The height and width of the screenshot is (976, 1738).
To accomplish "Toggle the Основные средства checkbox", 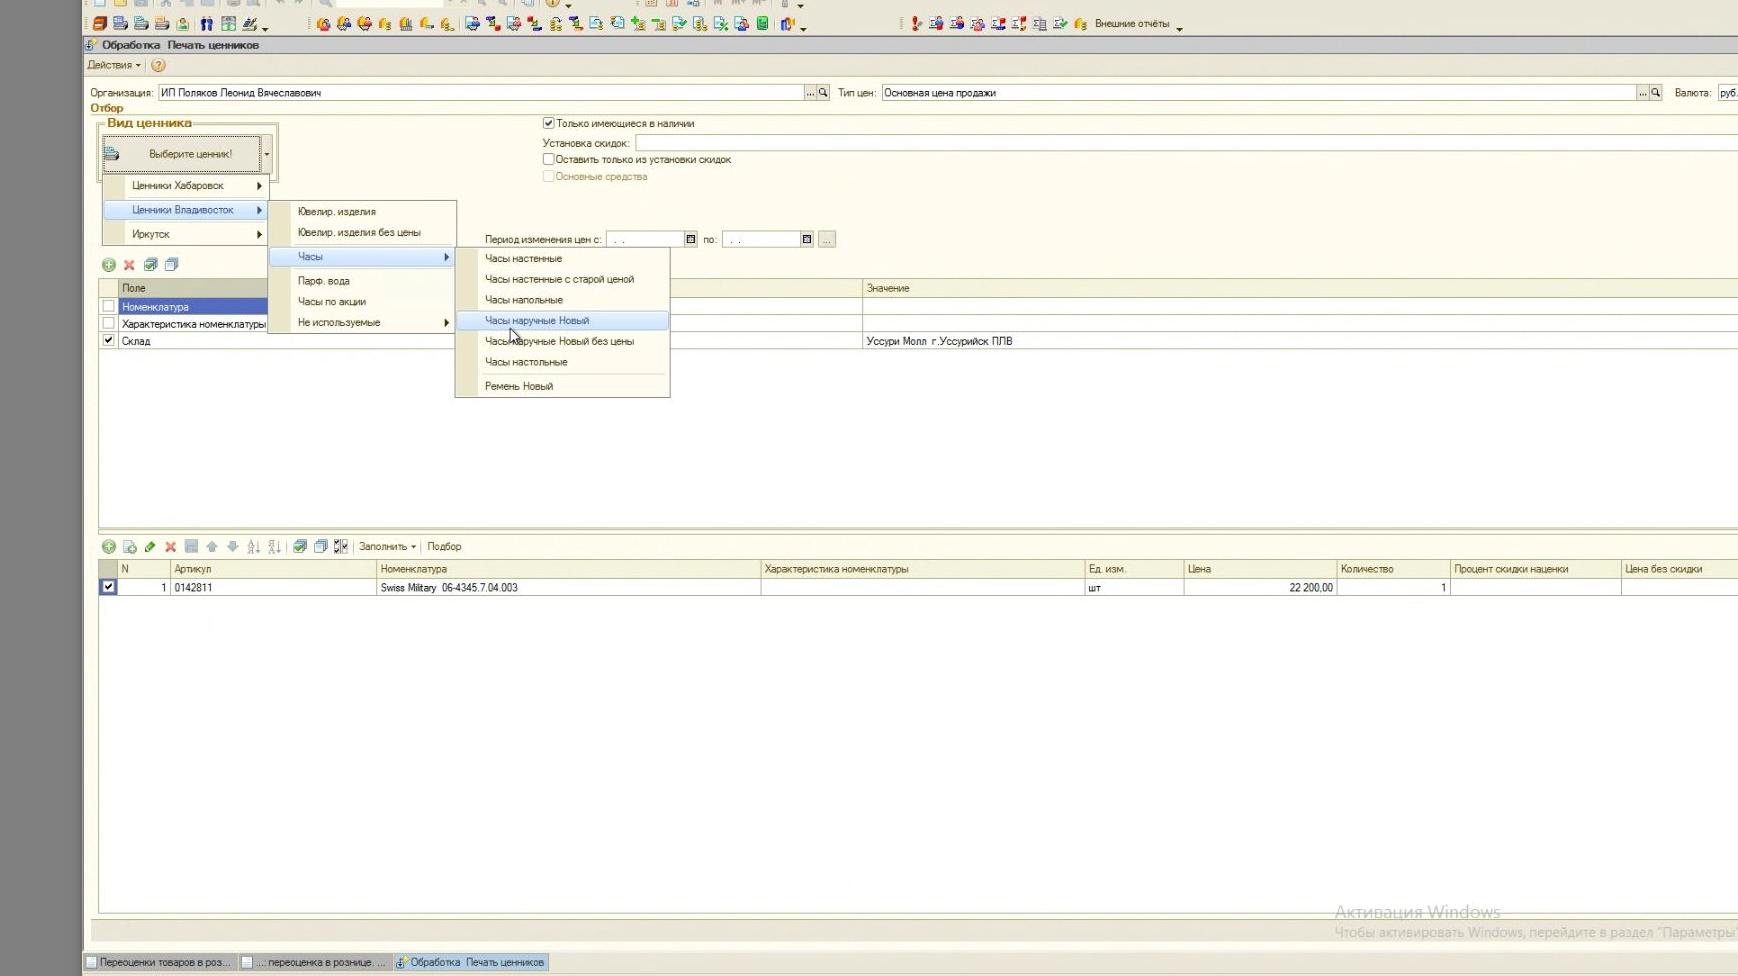I will point(549,176).
